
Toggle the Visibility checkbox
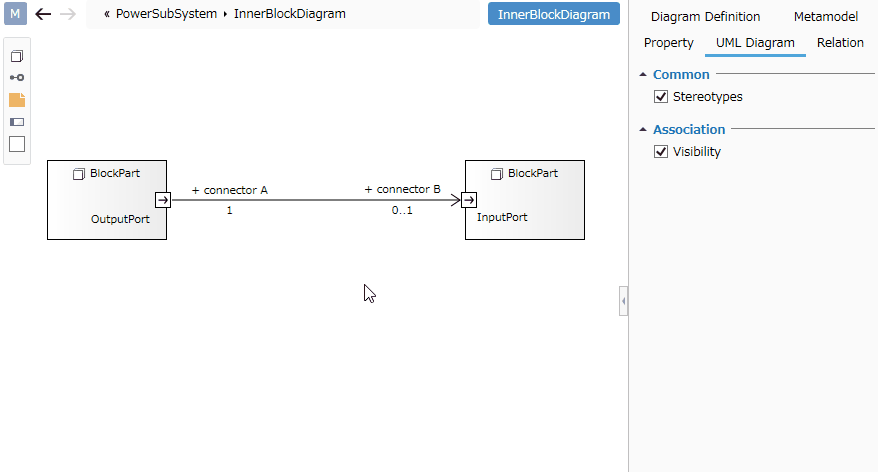point(661,152)
